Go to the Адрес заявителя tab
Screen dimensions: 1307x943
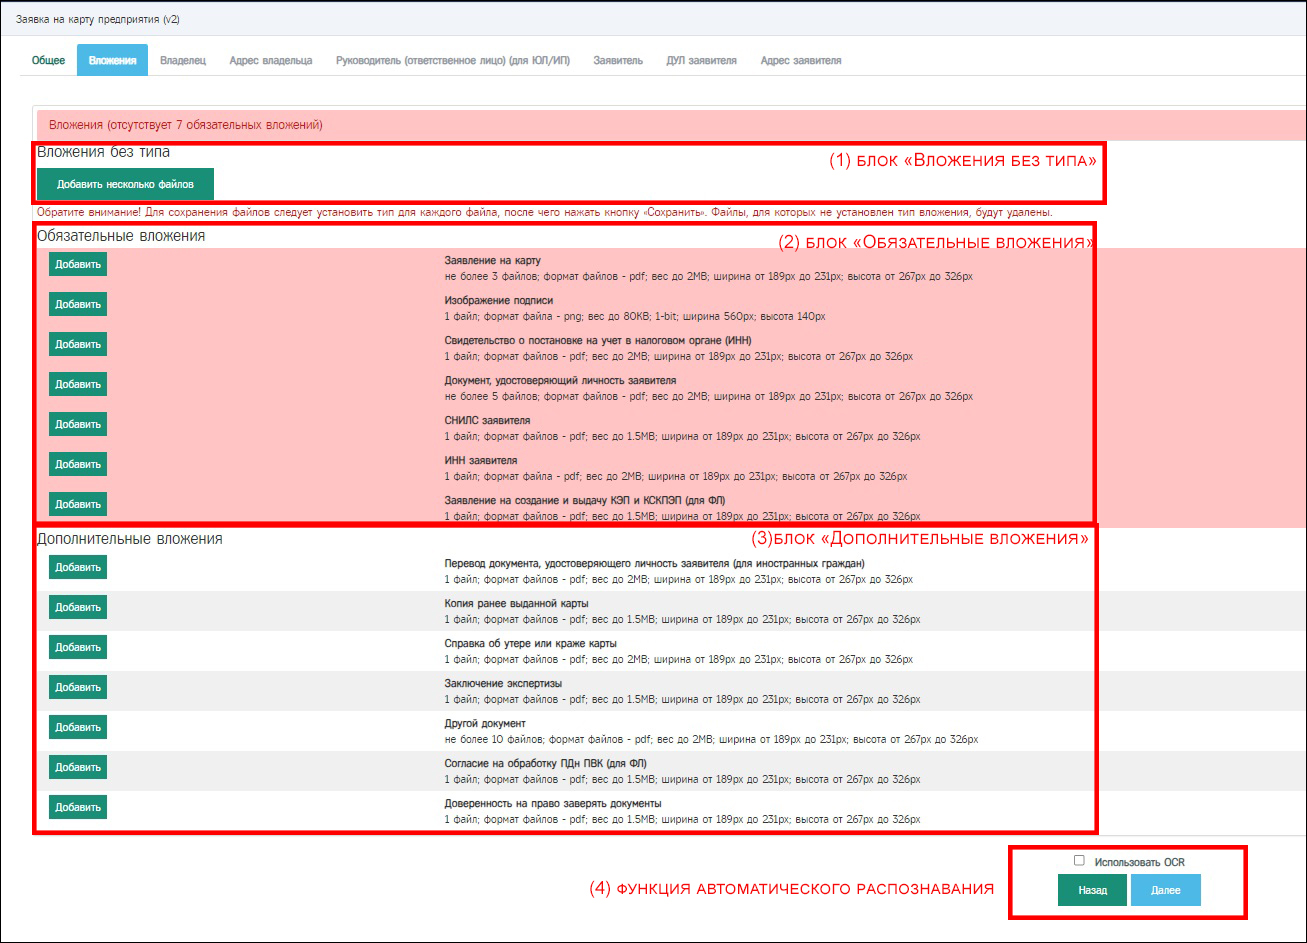click(x=800, y=60)
